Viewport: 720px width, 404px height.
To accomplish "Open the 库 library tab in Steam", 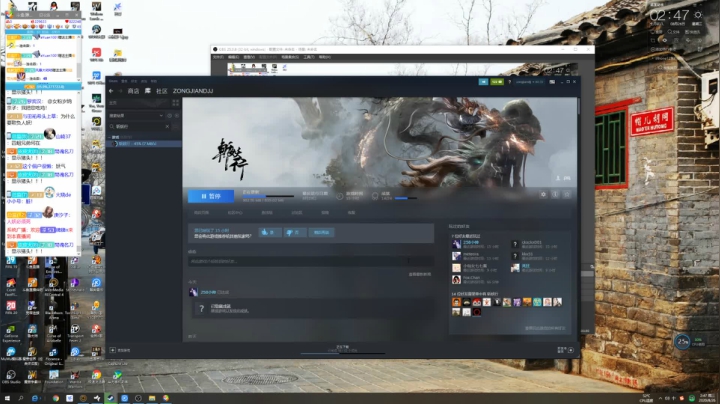I will click(x=148, y=91).
